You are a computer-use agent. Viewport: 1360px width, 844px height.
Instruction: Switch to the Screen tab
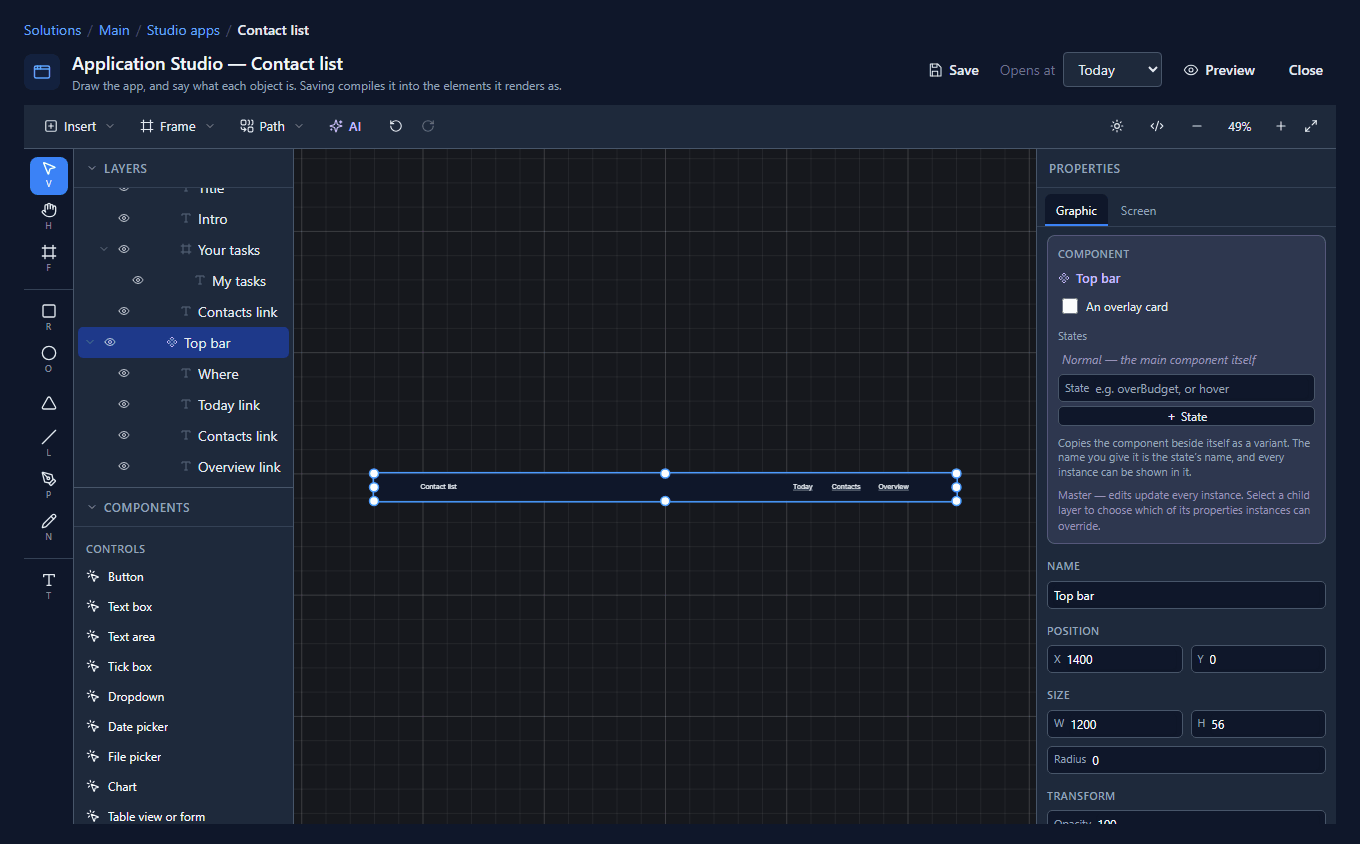click(1138, 211)
